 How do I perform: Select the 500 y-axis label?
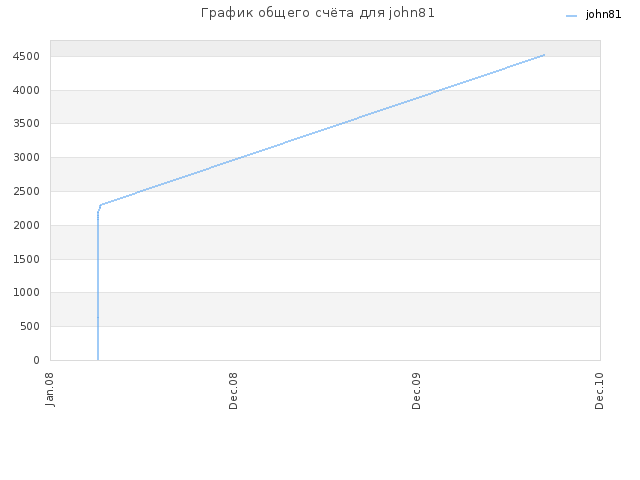click(30, 327)
